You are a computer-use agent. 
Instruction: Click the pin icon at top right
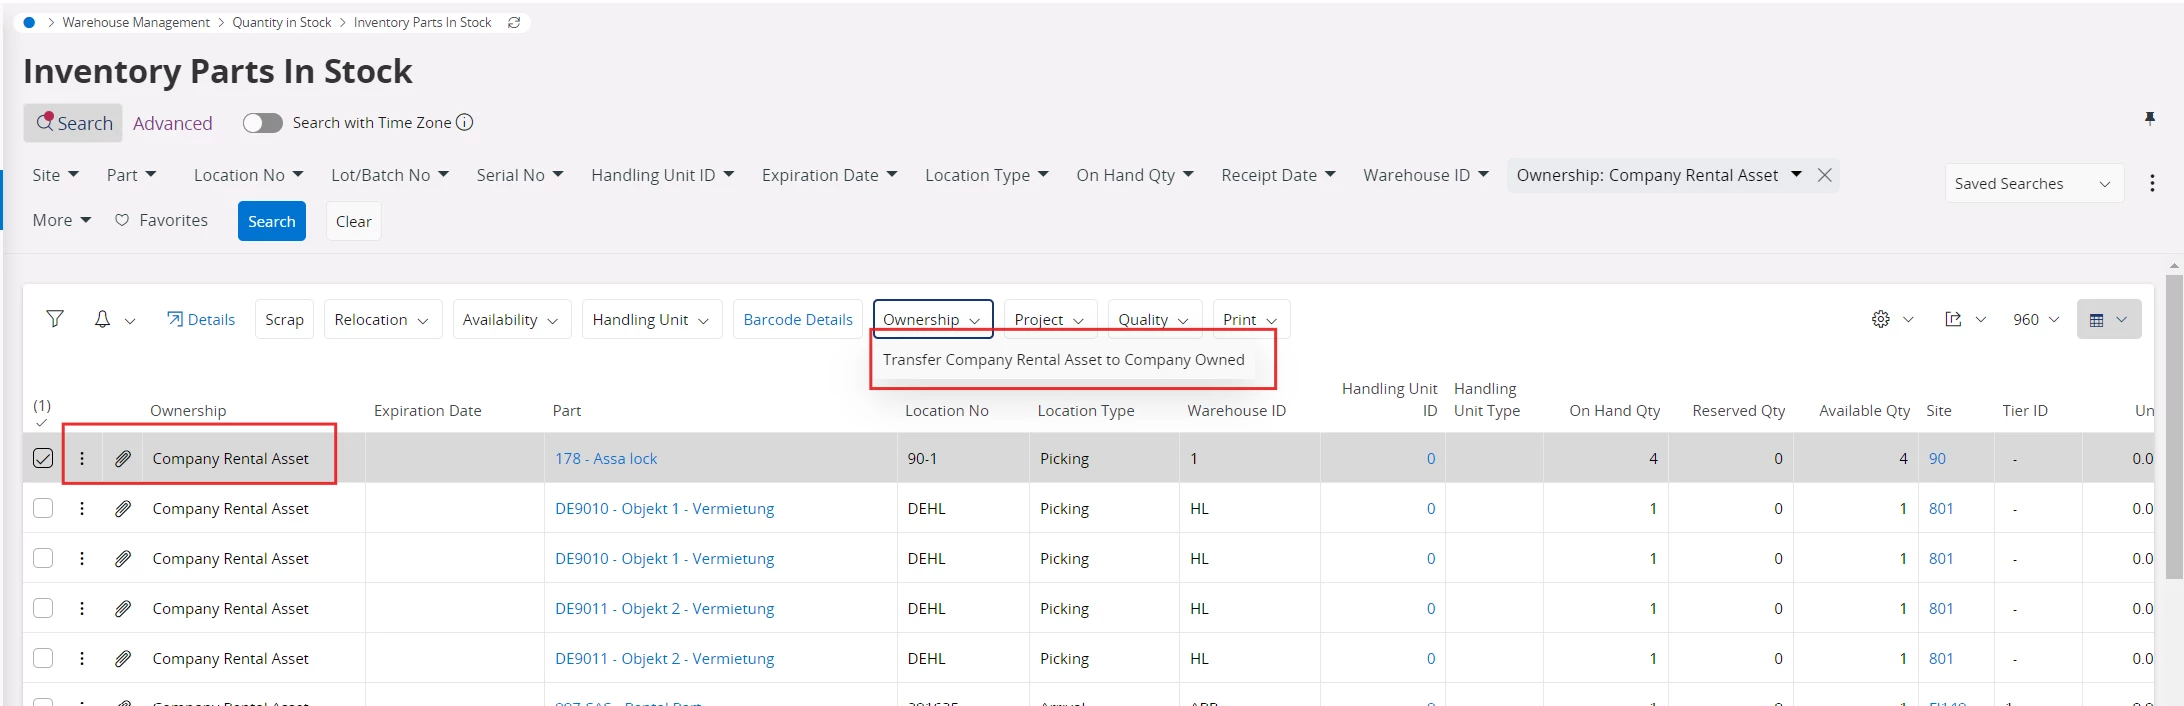click(x=2150, y=119)
